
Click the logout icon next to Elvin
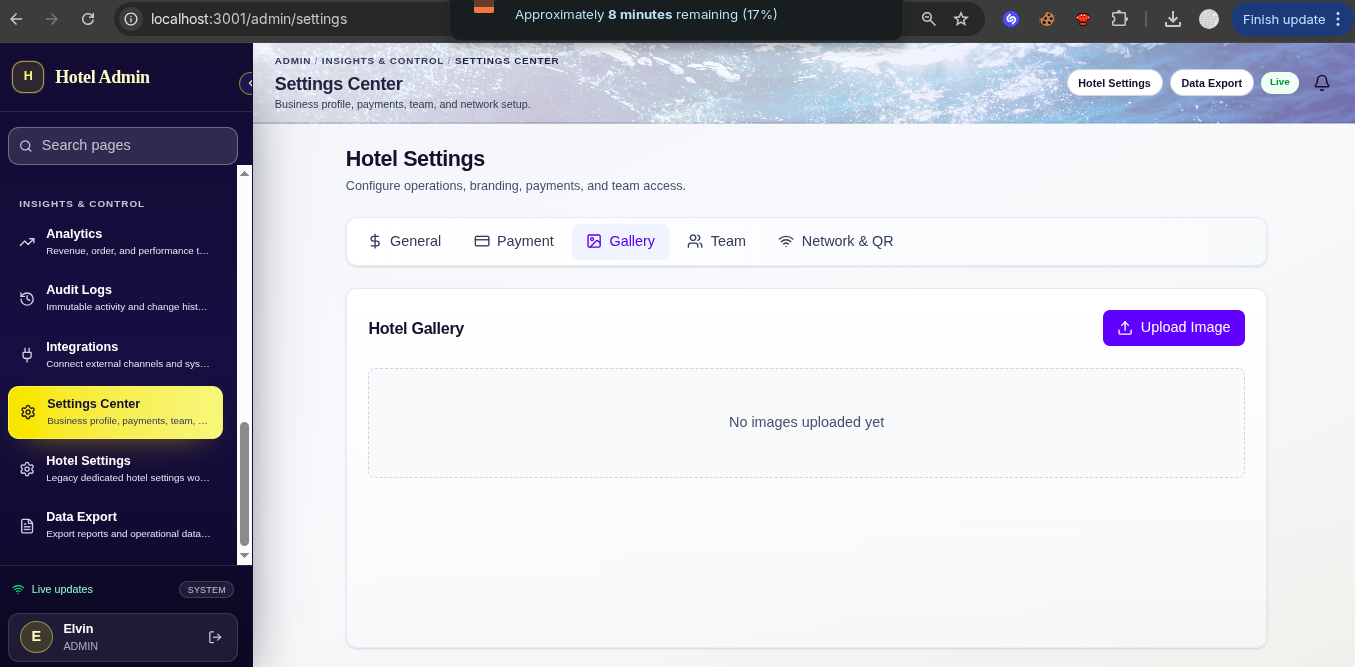215,637
